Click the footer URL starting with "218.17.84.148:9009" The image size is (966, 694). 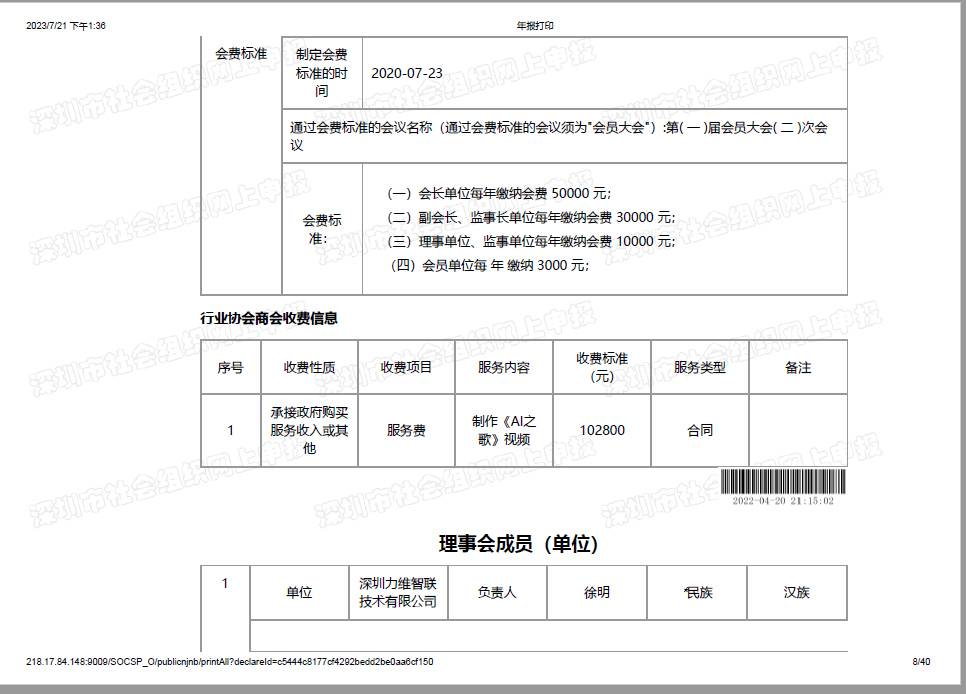[230, 662]
